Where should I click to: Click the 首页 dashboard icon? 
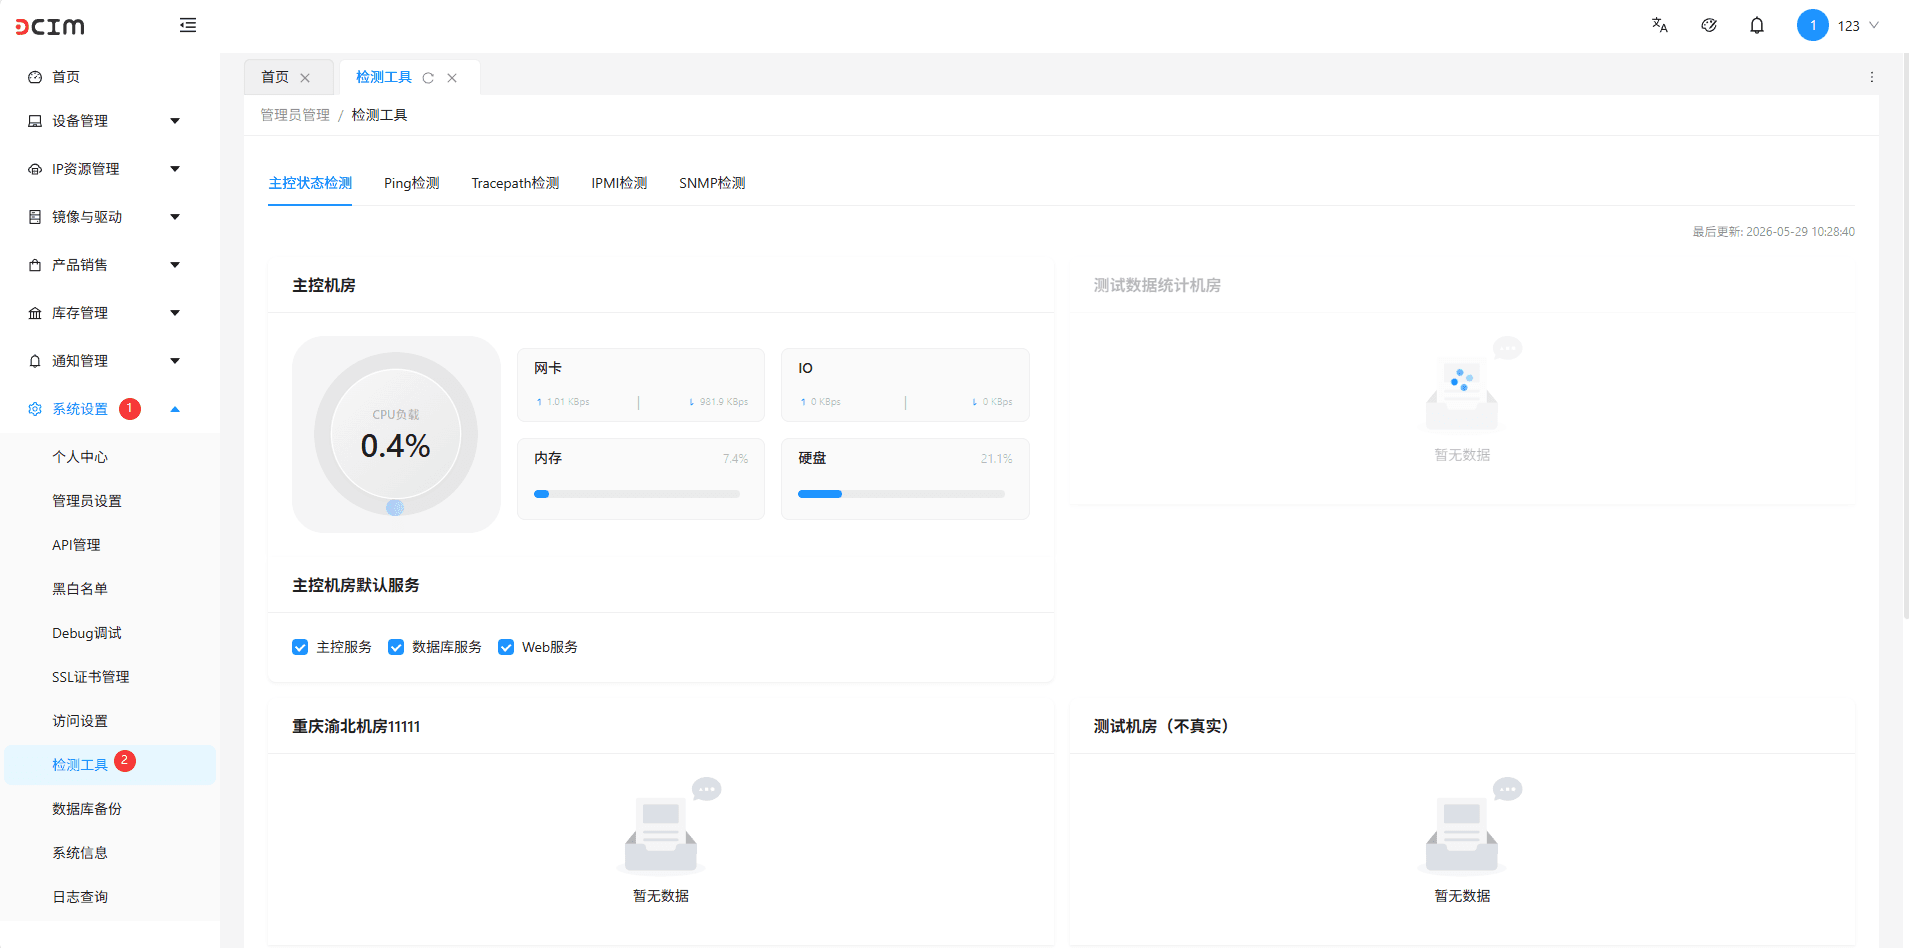tap(35, 77)
